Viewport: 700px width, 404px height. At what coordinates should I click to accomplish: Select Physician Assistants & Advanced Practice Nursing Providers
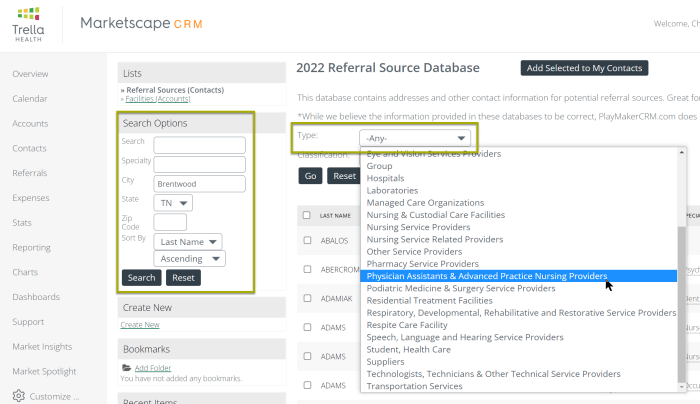pos(518,276)
